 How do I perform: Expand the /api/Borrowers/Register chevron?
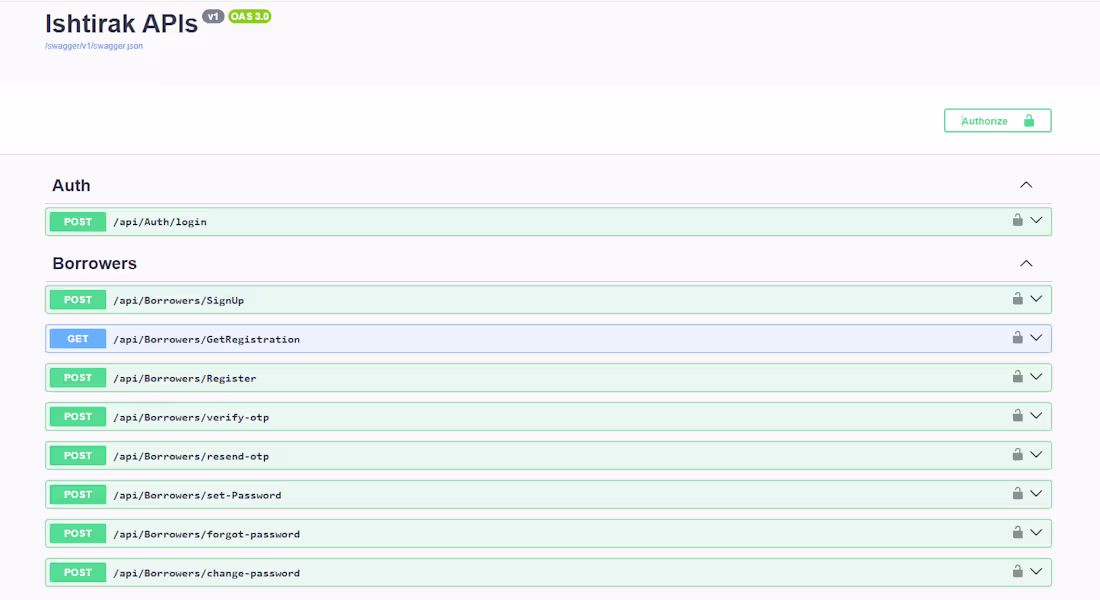tap(1036, 377)
